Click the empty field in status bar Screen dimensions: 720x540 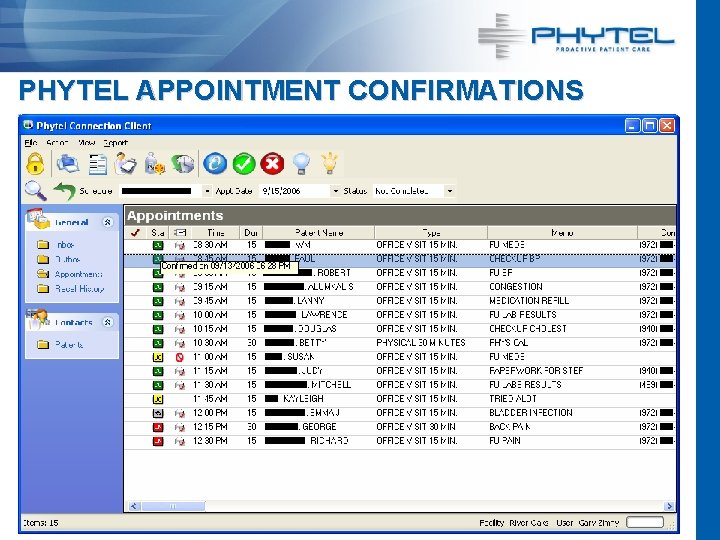tap(645, 523)
